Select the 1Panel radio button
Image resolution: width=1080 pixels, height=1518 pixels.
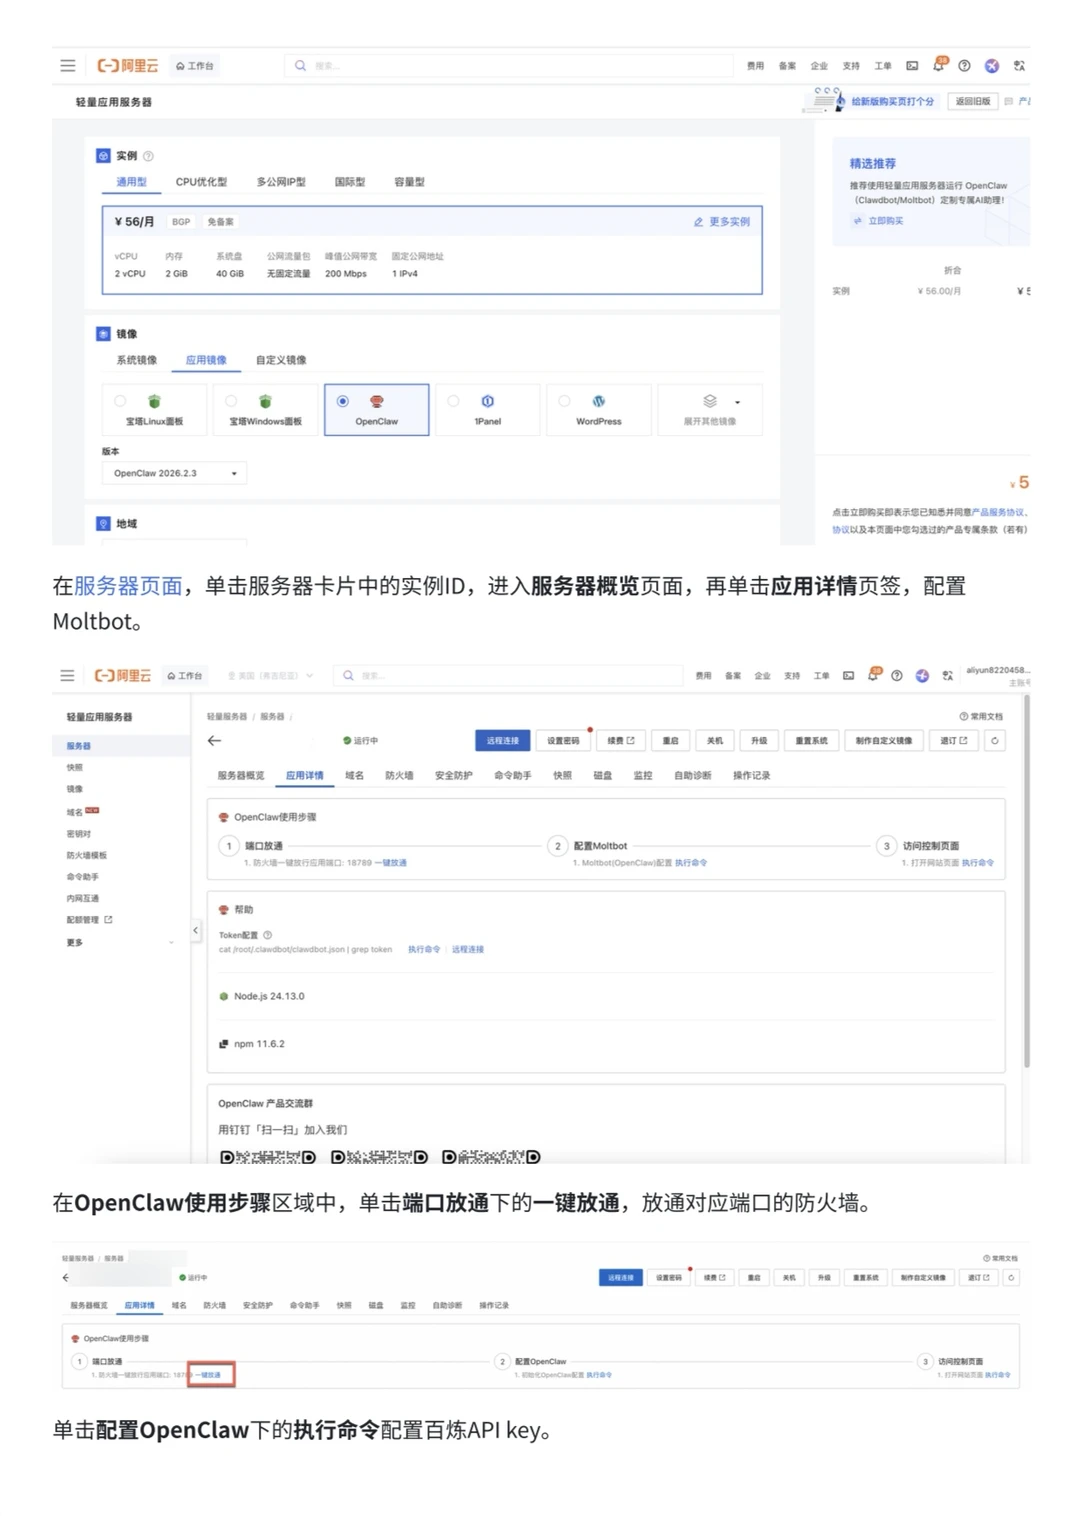click(x=453, y=401)
